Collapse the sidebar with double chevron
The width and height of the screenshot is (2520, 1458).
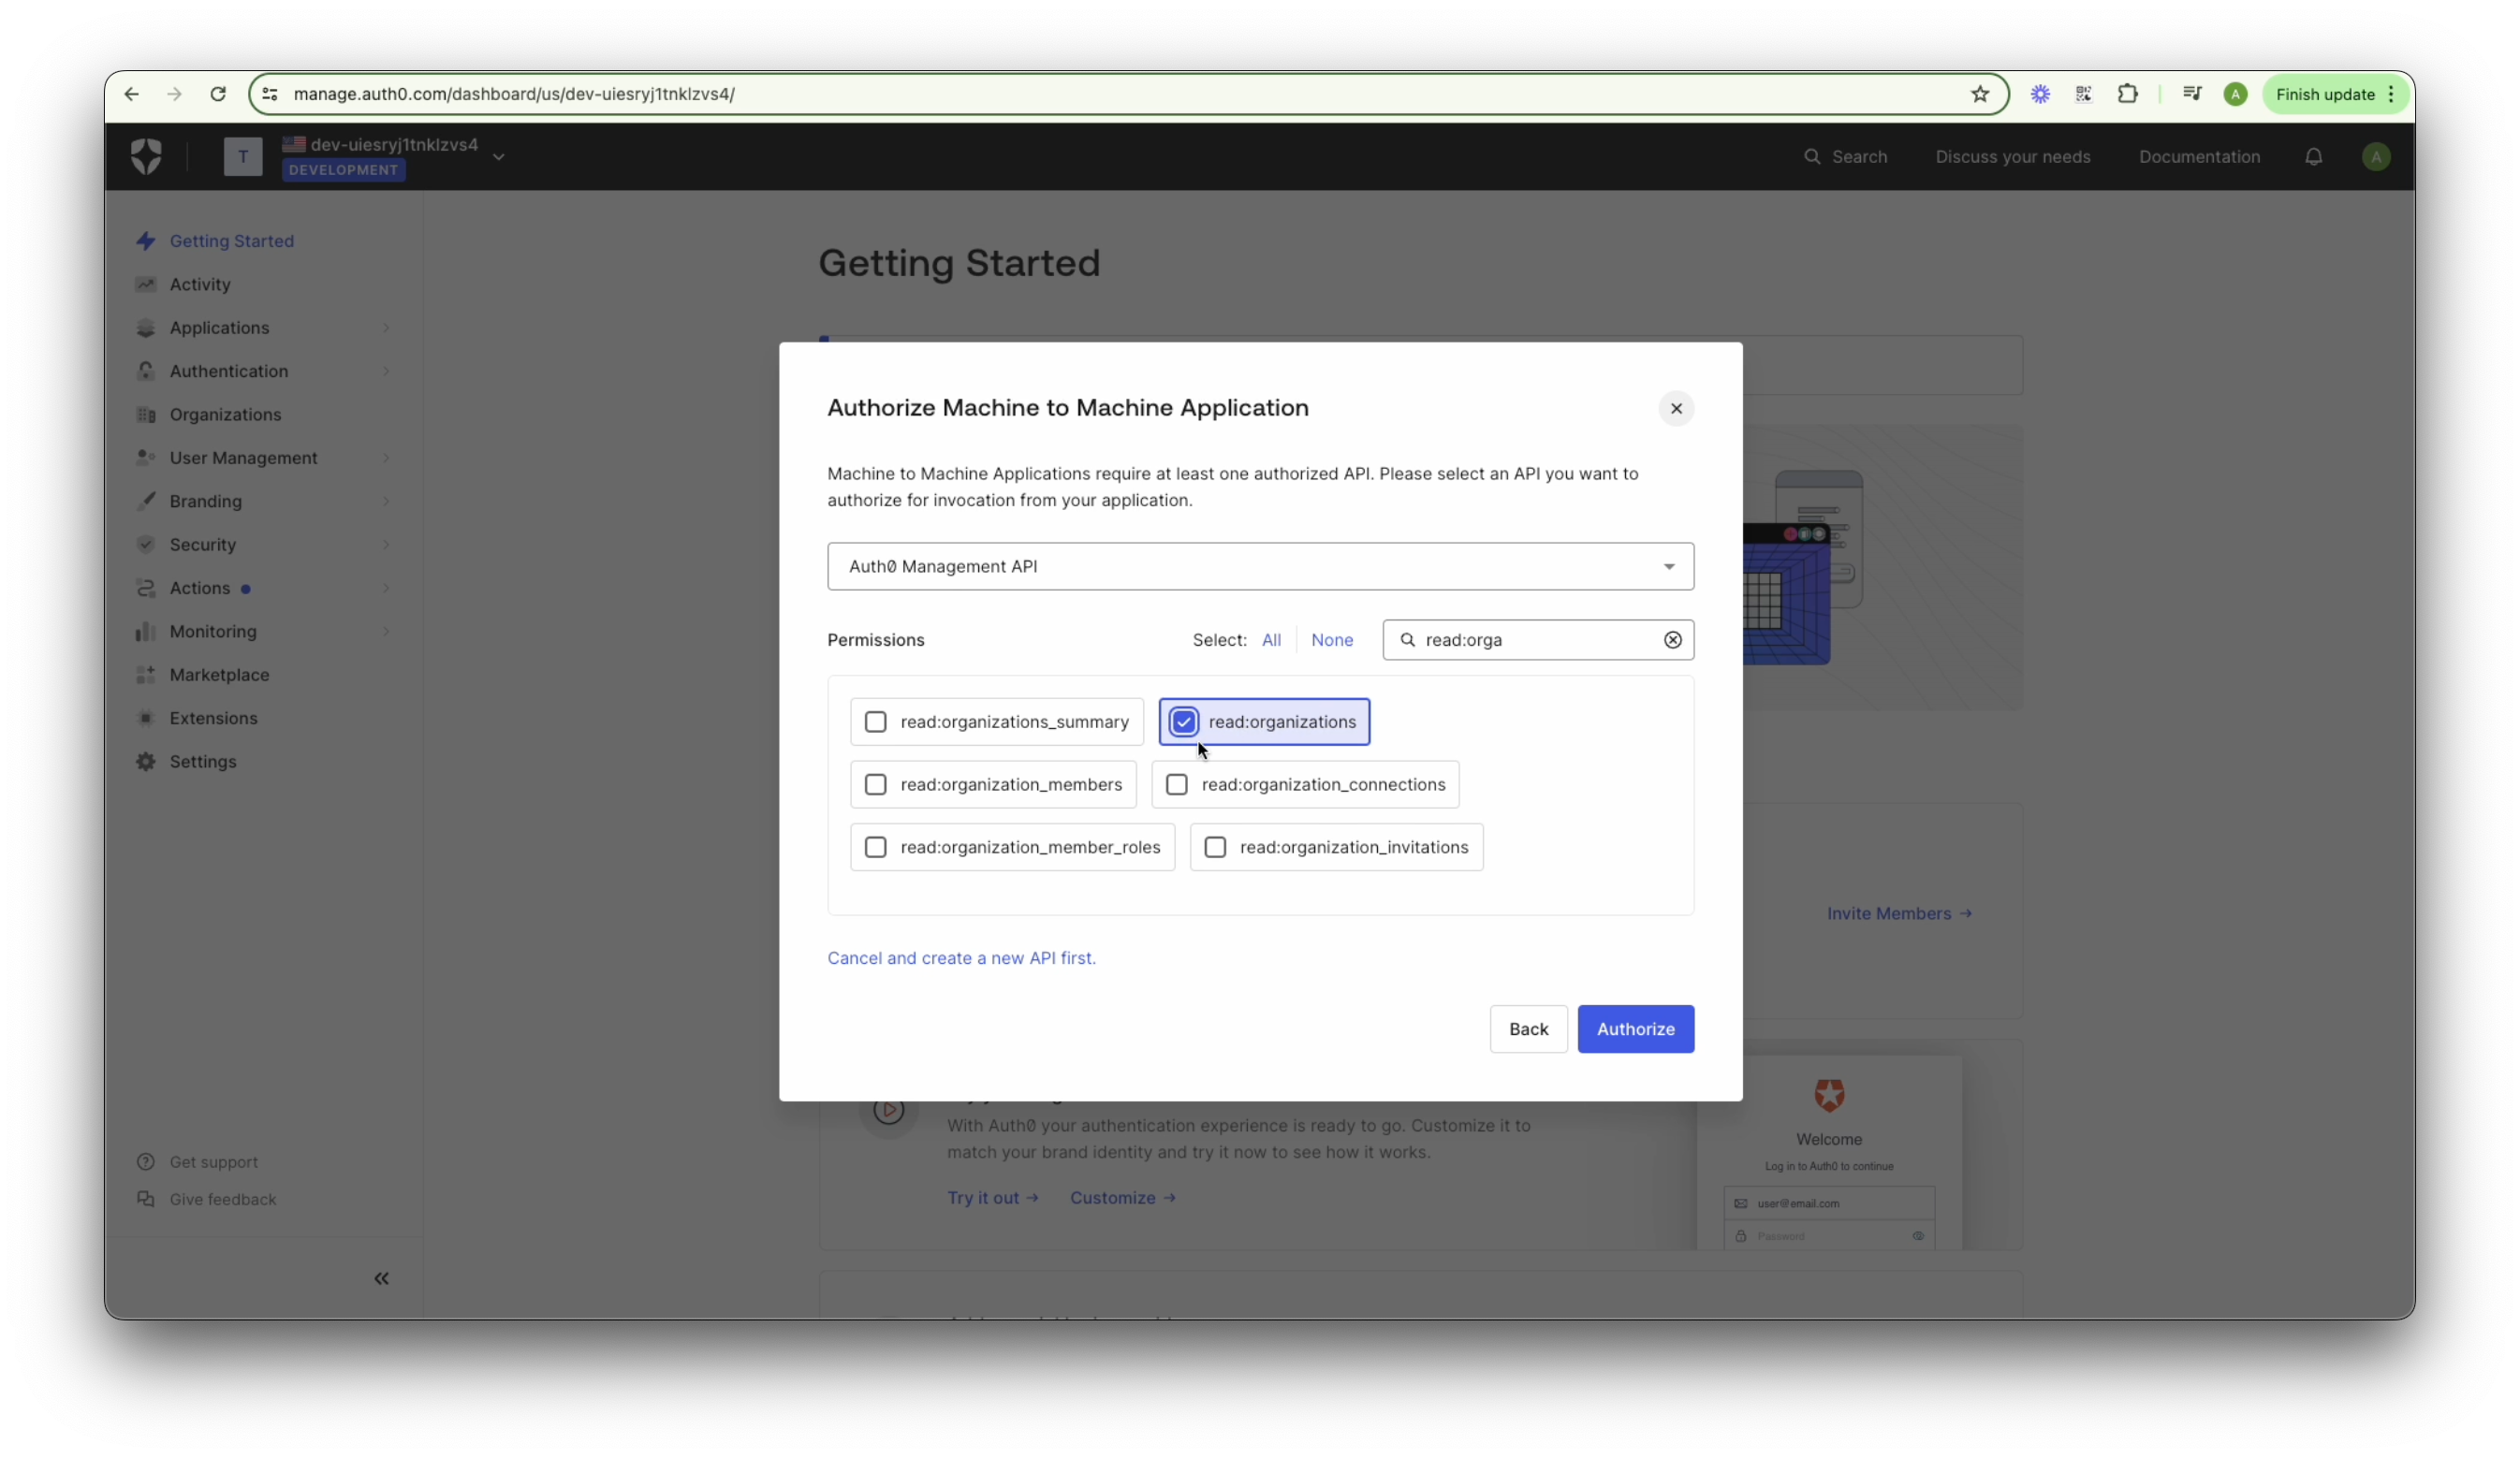click(381, 1278)
